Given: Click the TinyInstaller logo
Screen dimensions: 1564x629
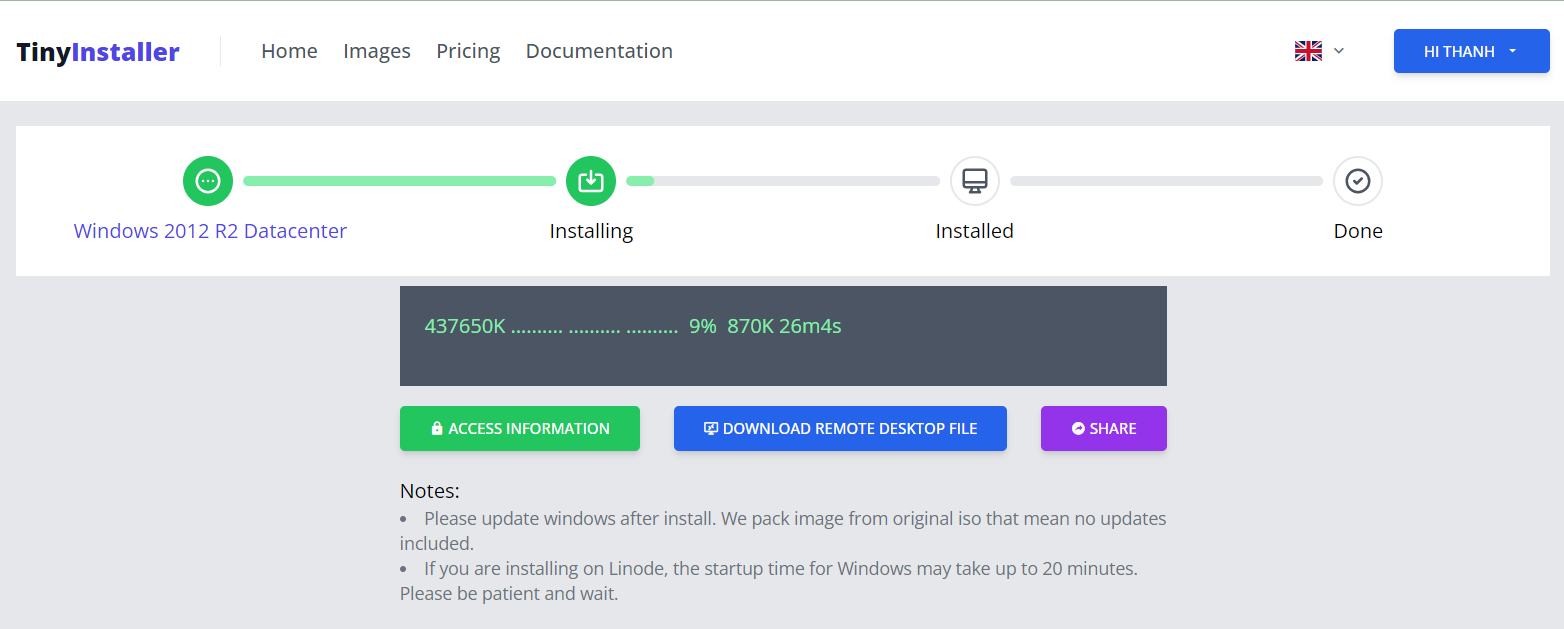Looking at the screenshot, I should [98, 52].
